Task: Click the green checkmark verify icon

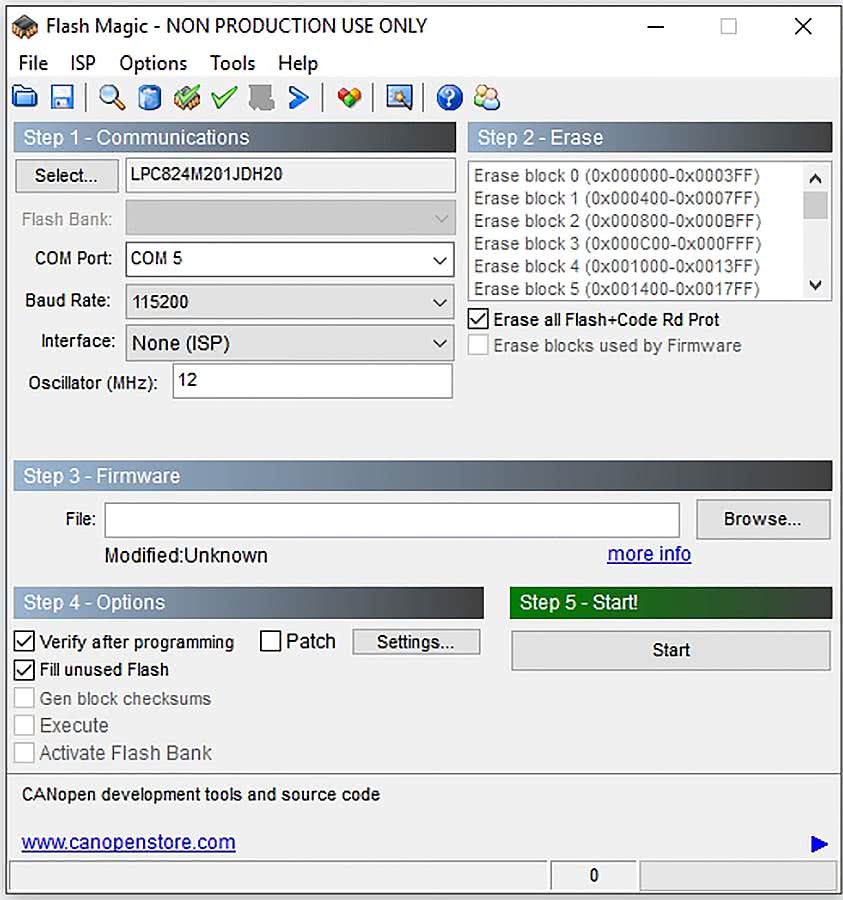Action: [x=223, y=97]
